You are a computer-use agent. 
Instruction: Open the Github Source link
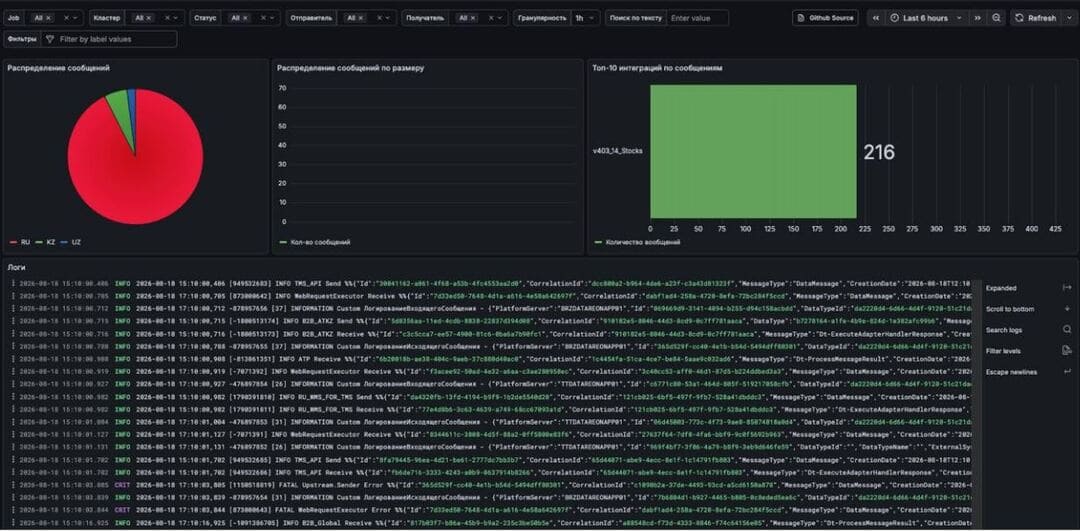[825, 18]
